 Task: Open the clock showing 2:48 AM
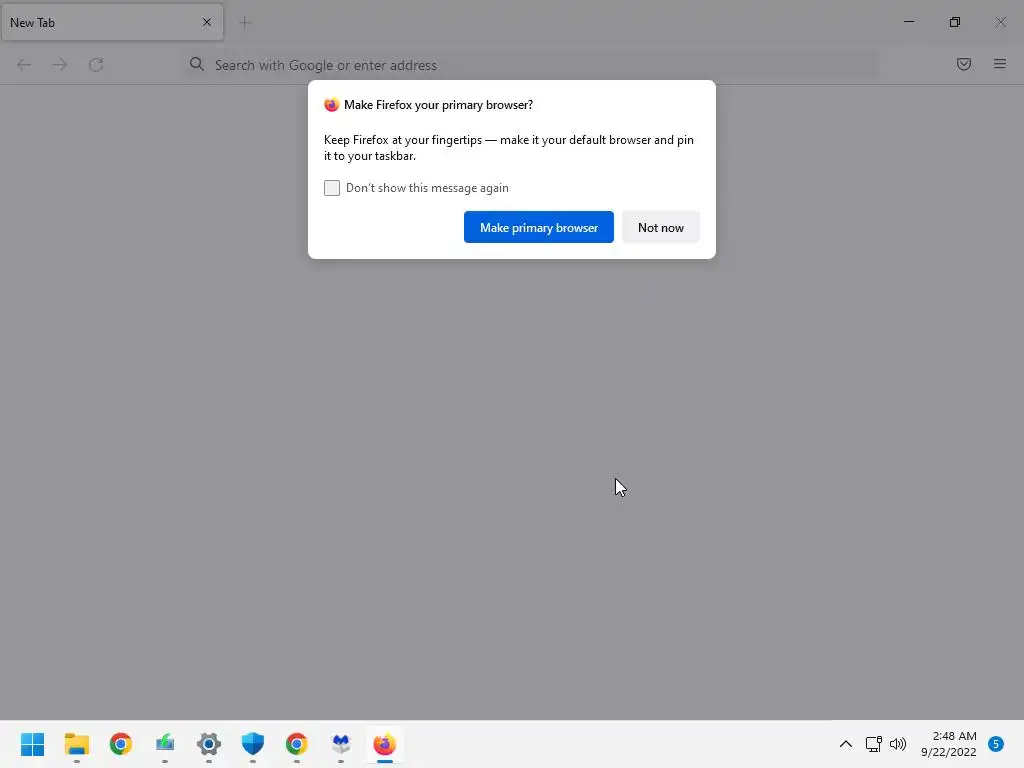[949, 744]
